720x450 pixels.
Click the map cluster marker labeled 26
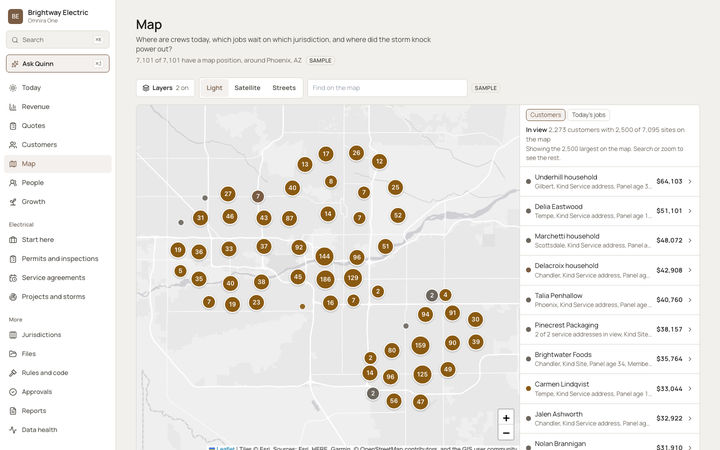click(x=356, y=153)
